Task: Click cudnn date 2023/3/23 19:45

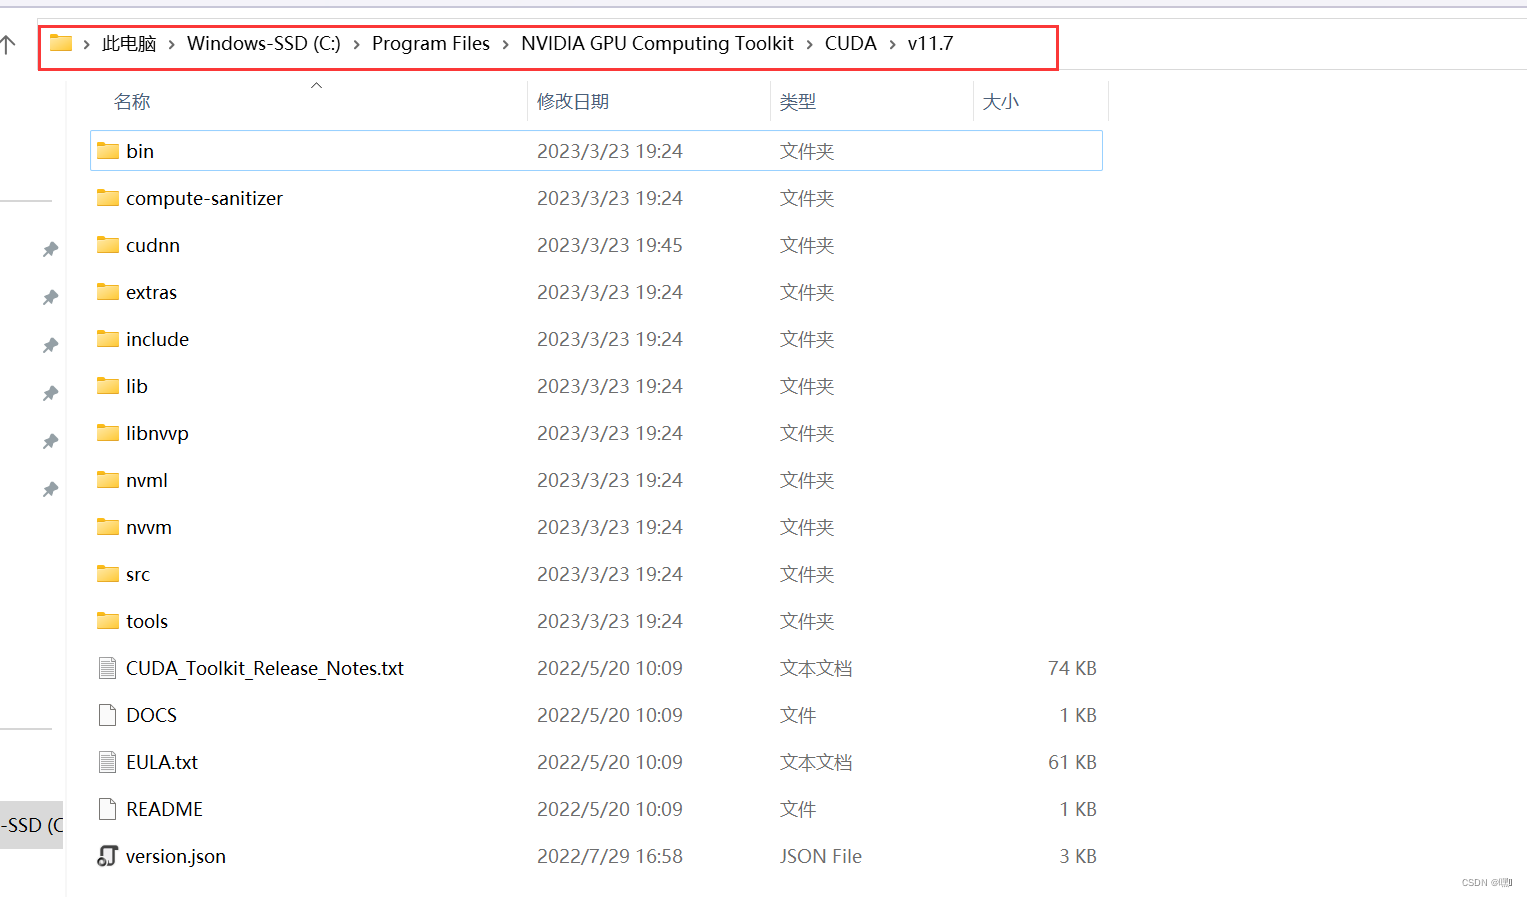Action: click(x=610, y=245)
